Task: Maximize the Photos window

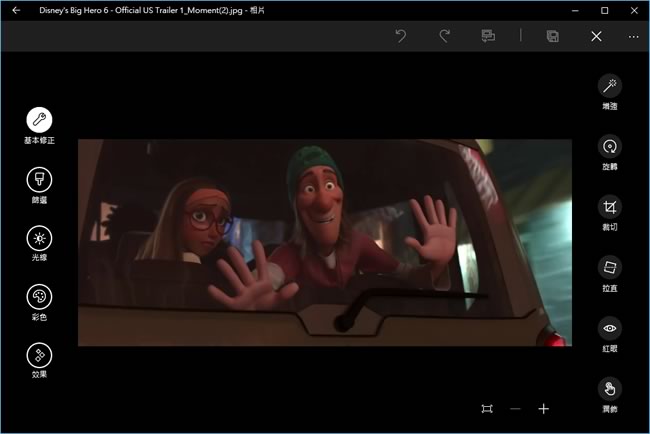Action: [604, 10]
